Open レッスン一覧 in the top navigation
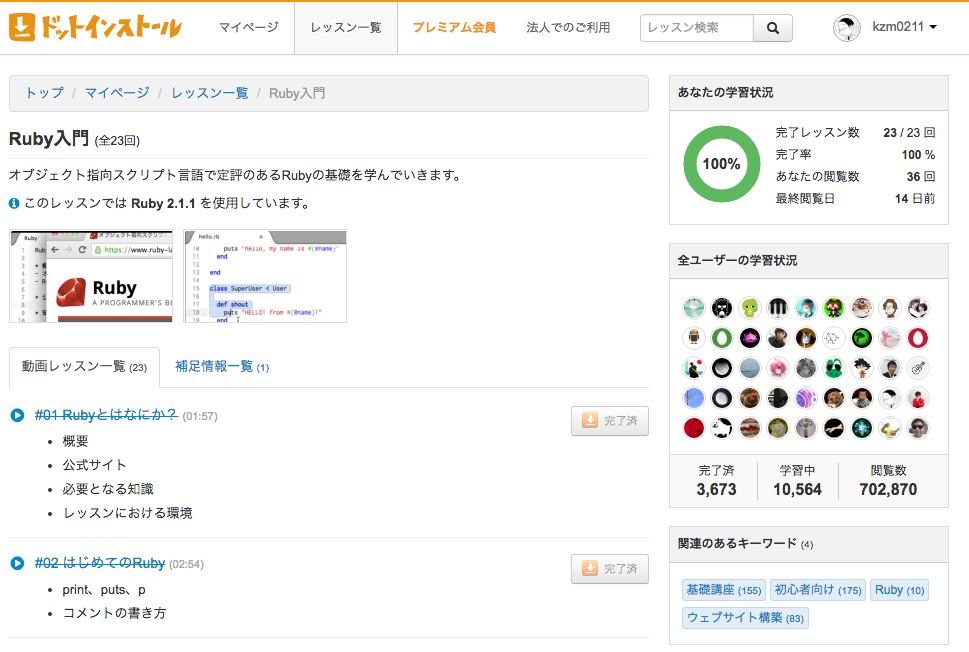This screenshot has height=652, width=969. [346, 28]
